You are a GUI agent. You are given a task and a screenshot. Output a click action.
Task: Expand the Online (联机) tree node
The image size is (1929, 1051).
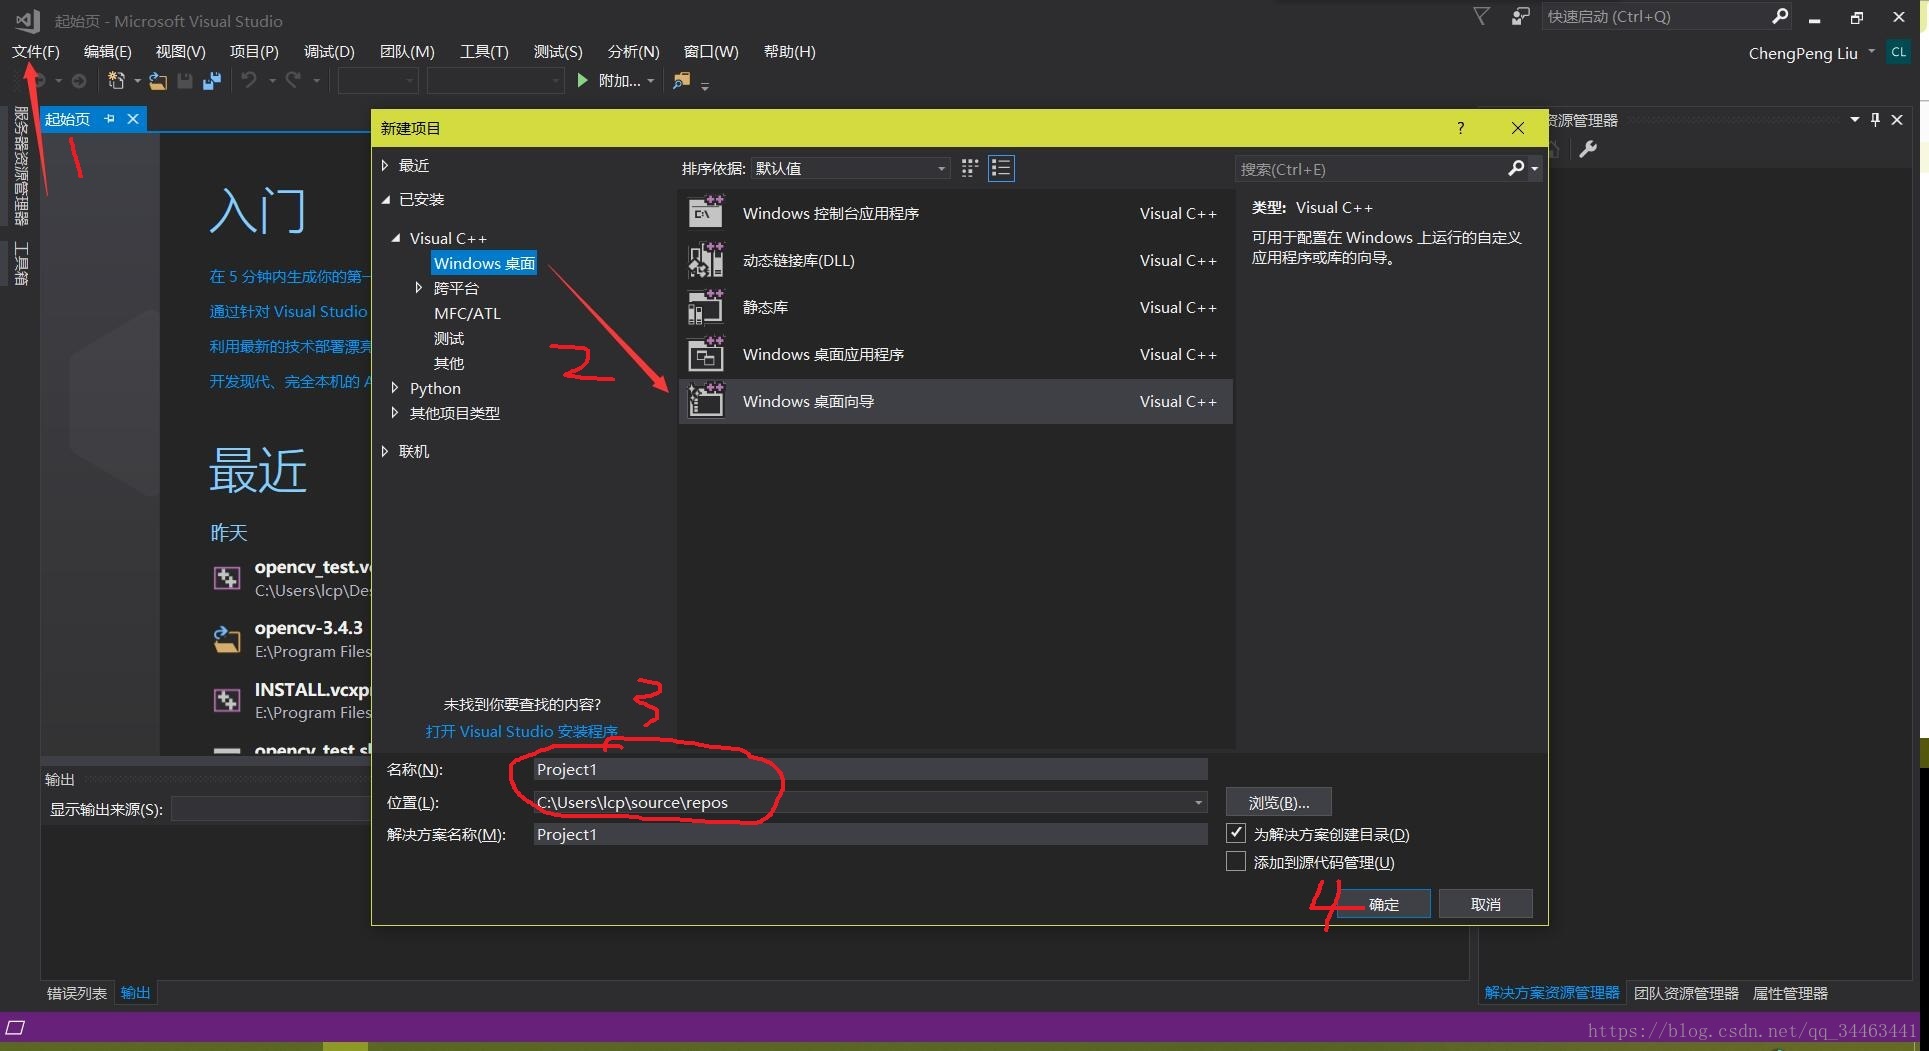tap(385, 451)
